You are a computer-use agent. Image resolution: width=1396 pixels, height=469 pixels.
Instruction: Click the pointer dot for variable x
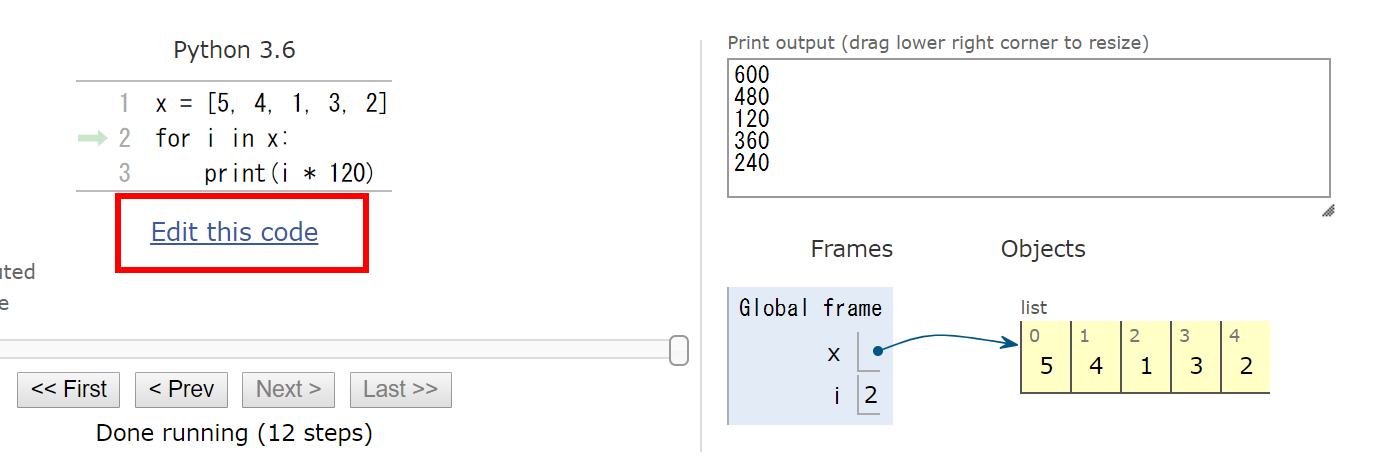877,351
